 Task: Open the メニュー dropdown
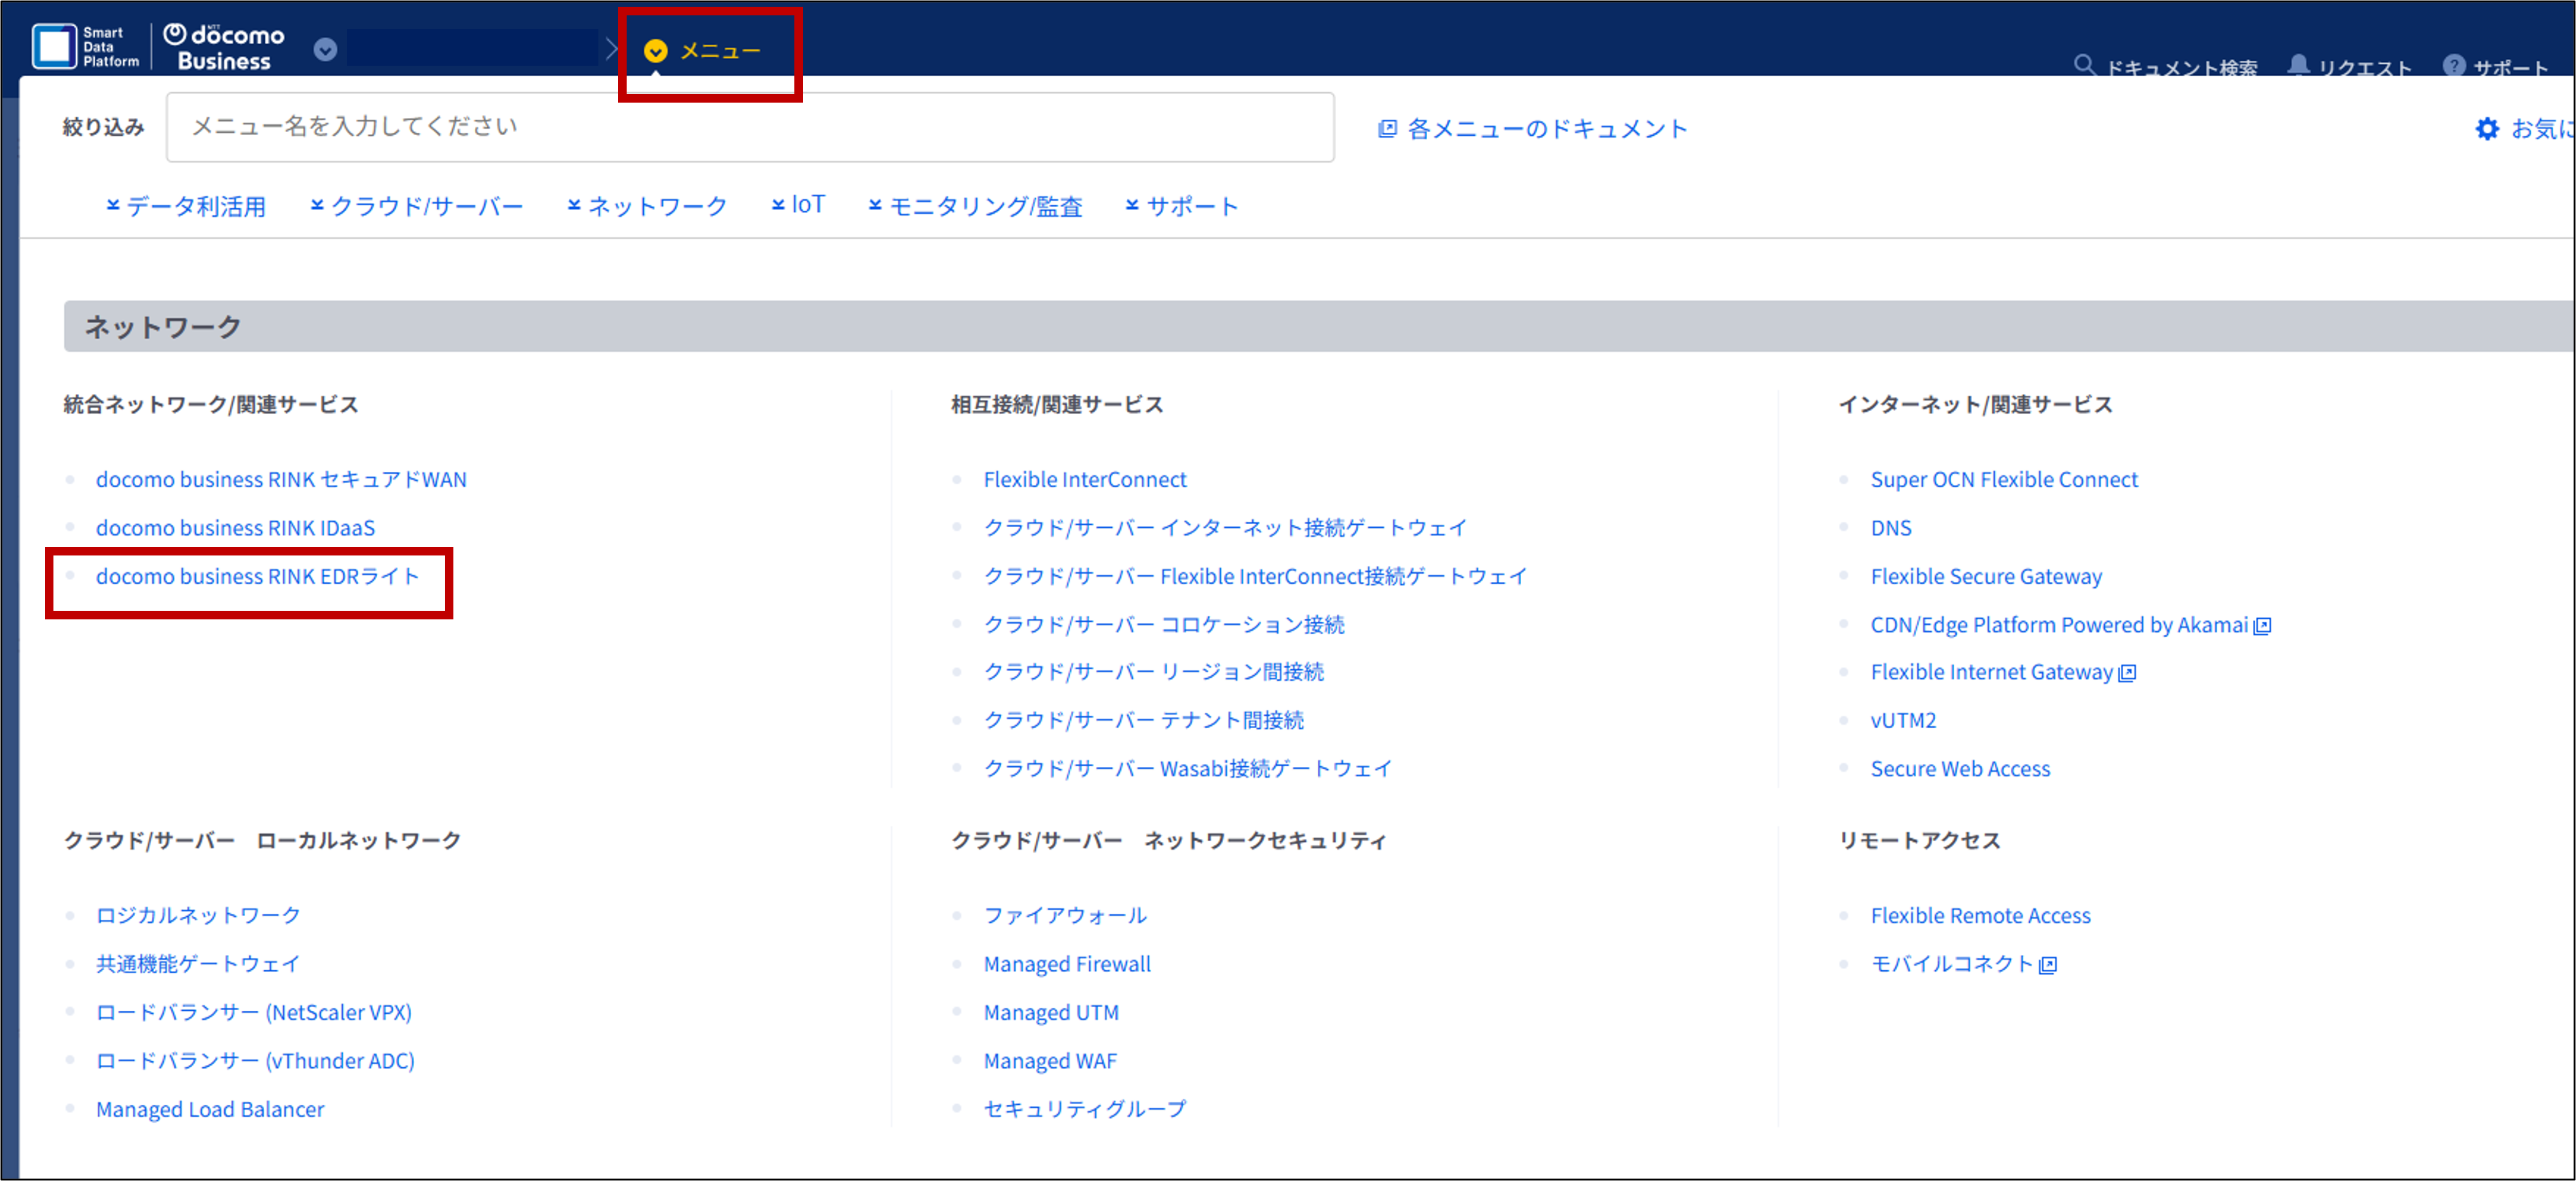705,51
